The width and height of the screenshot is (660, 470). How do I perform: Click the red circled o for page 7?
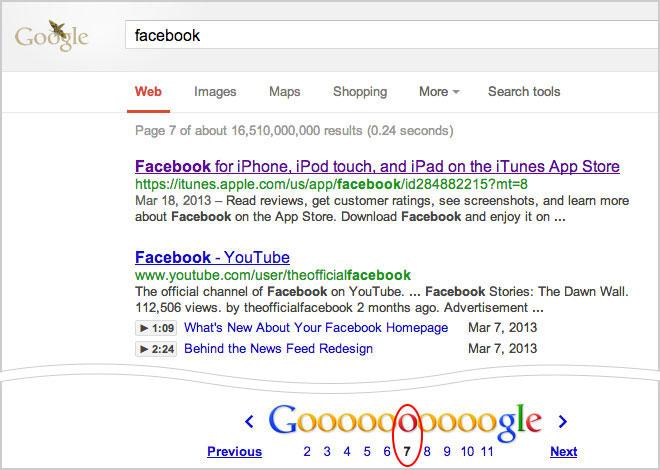click(407, 423)
